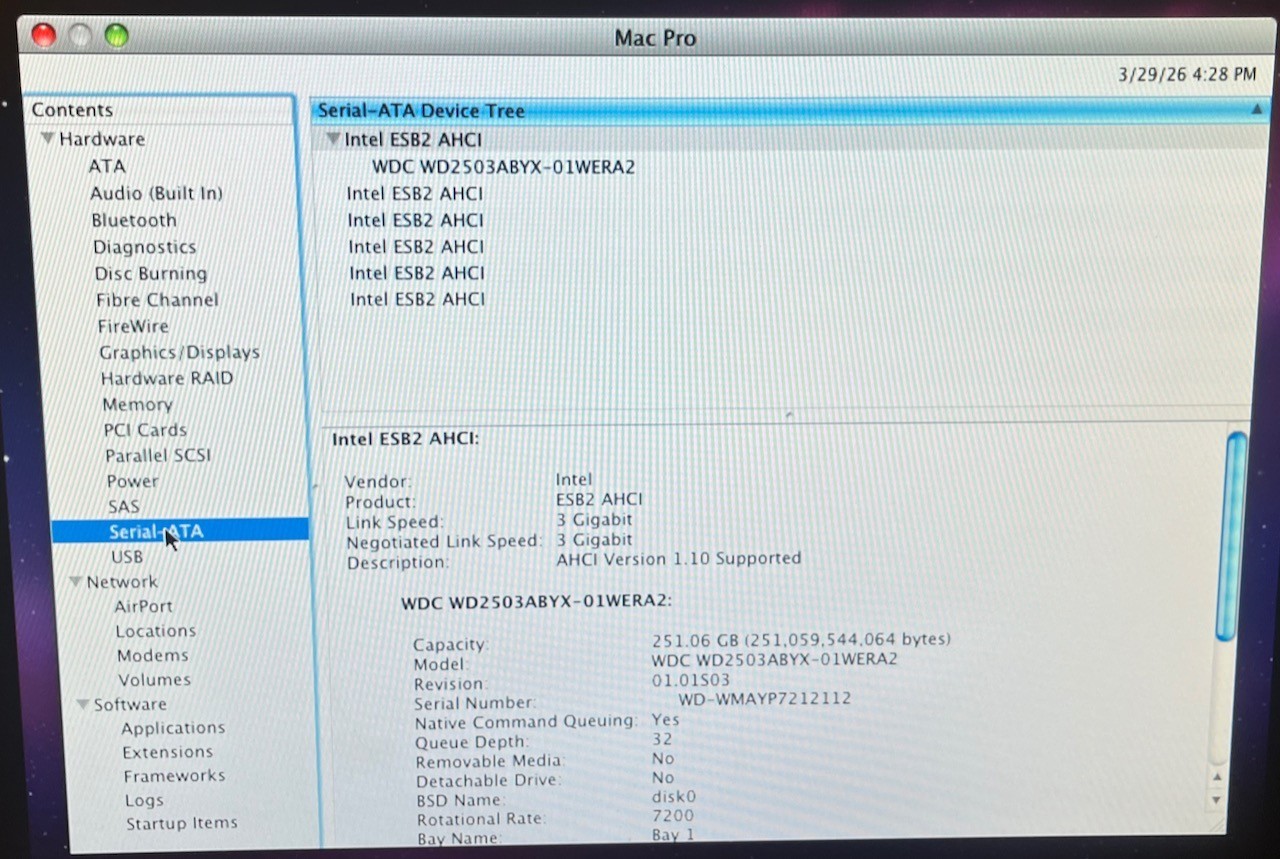The height and width of the screenshot is (859, 1280).
Task: Select WDC WD2503ABYX-01WERA2 in the device tree
Action: 503,166
